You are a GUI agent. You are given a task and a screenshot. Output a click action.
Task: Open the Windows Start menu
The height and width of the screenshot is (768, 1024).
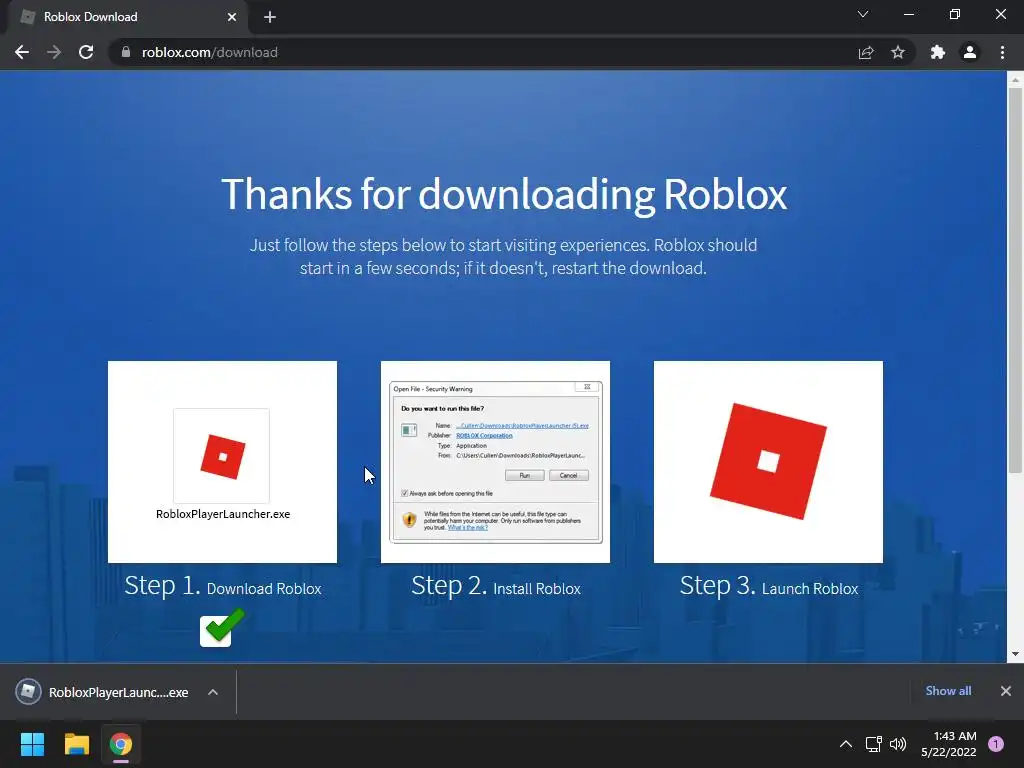(32, 744)
